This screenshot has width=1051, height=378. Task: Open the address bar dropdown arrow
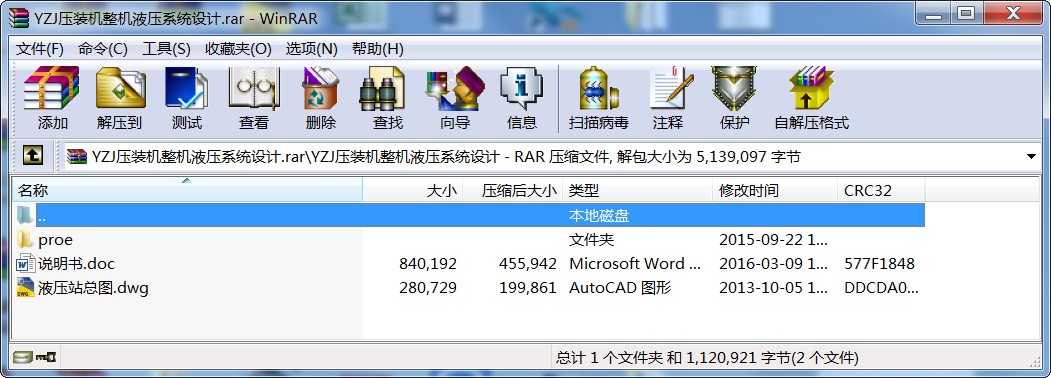pyautogui.click(x=1032, y=157)
